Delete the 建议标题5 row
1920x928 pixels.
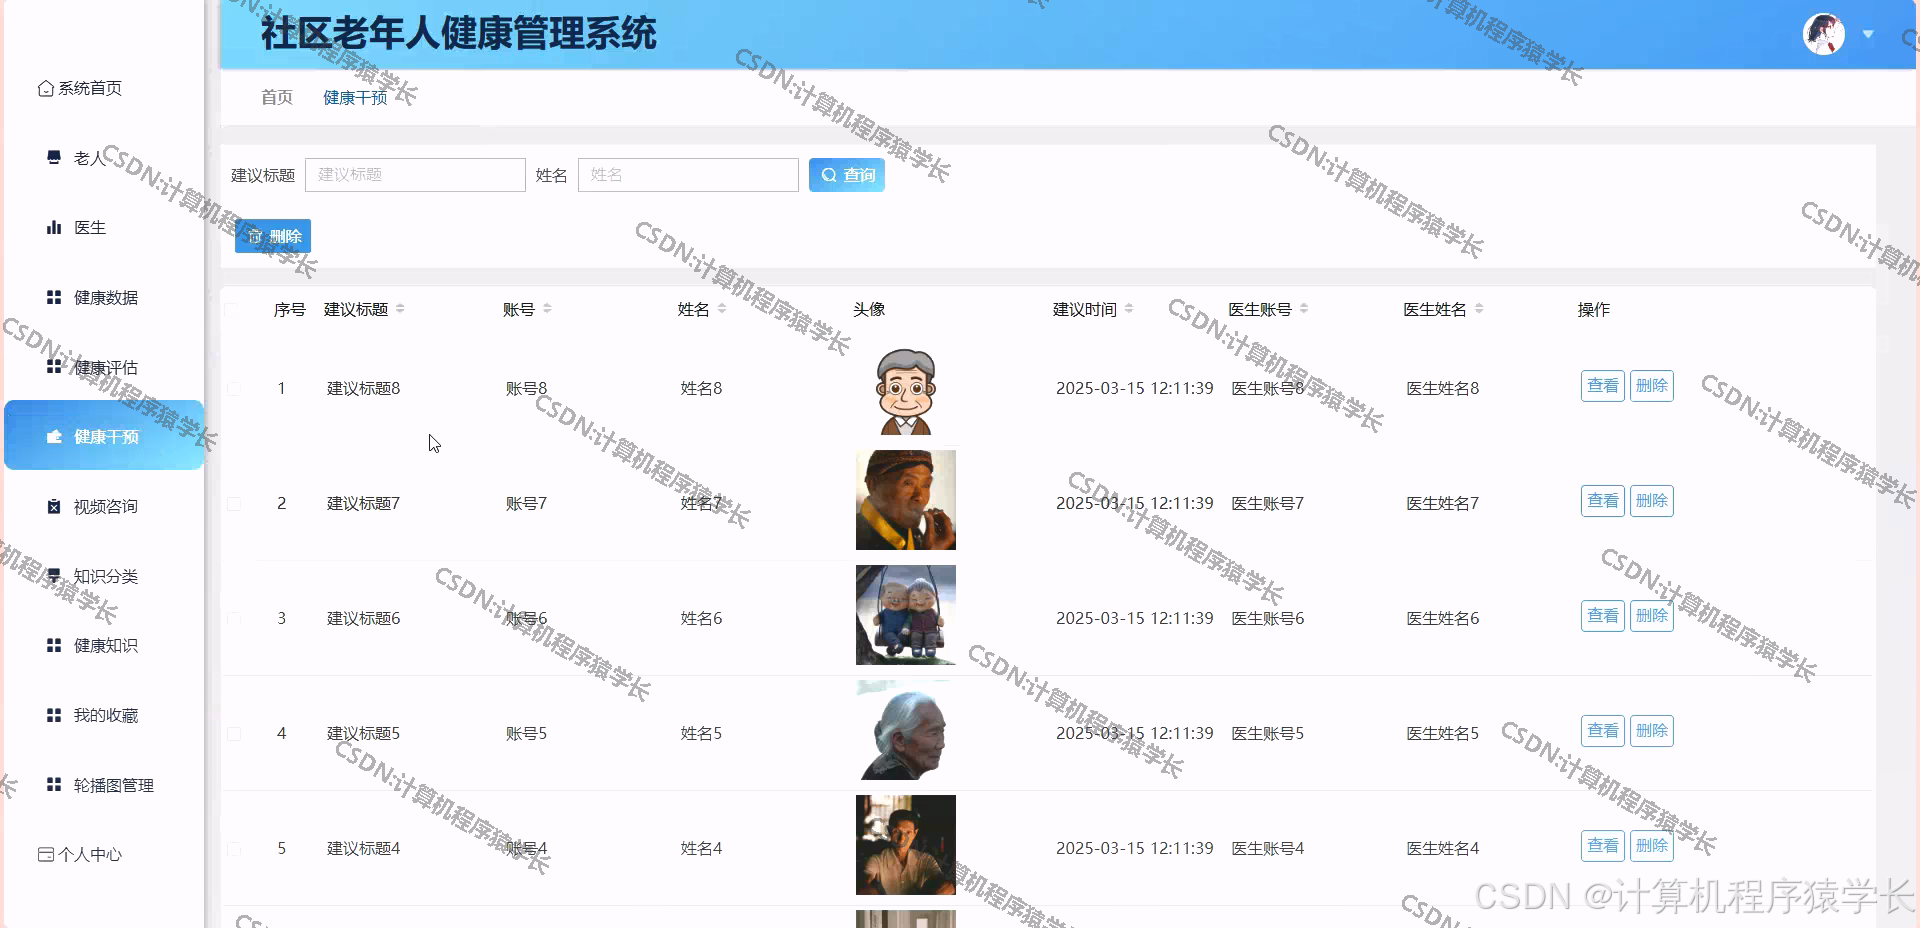coord(1652,731)
